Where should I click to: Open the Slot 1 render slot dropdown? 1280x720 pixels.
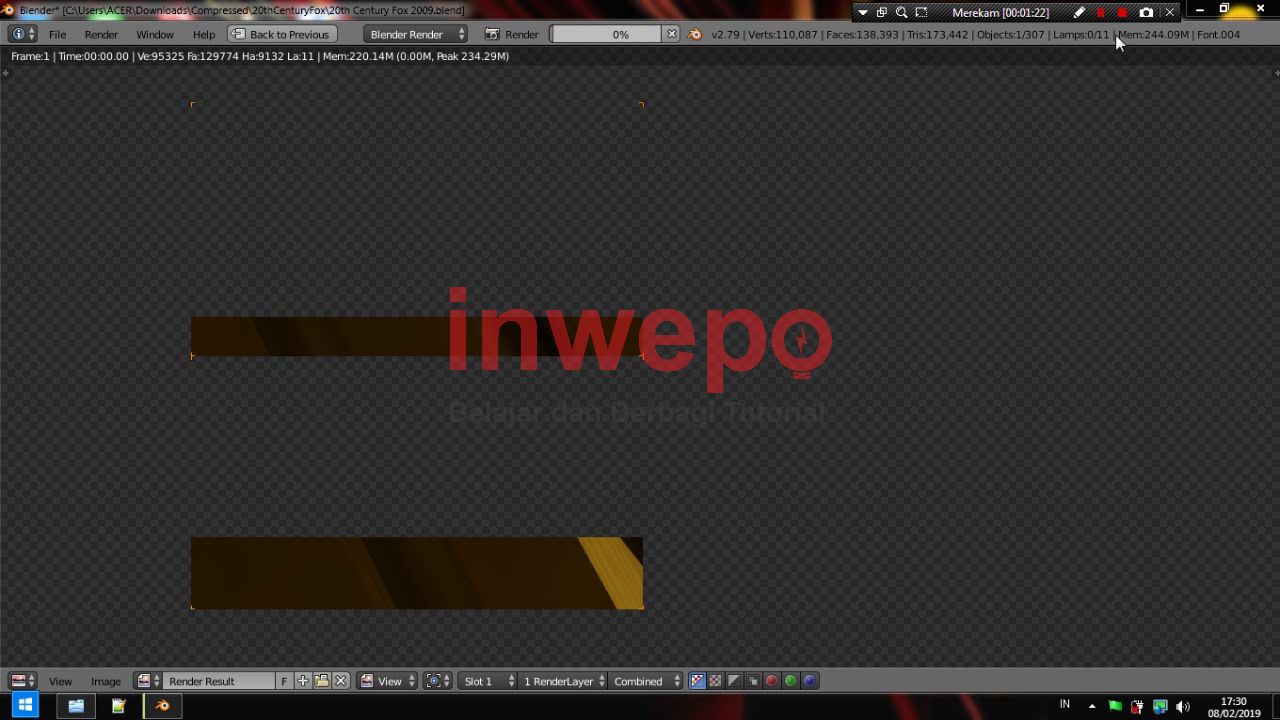(488, 681)
